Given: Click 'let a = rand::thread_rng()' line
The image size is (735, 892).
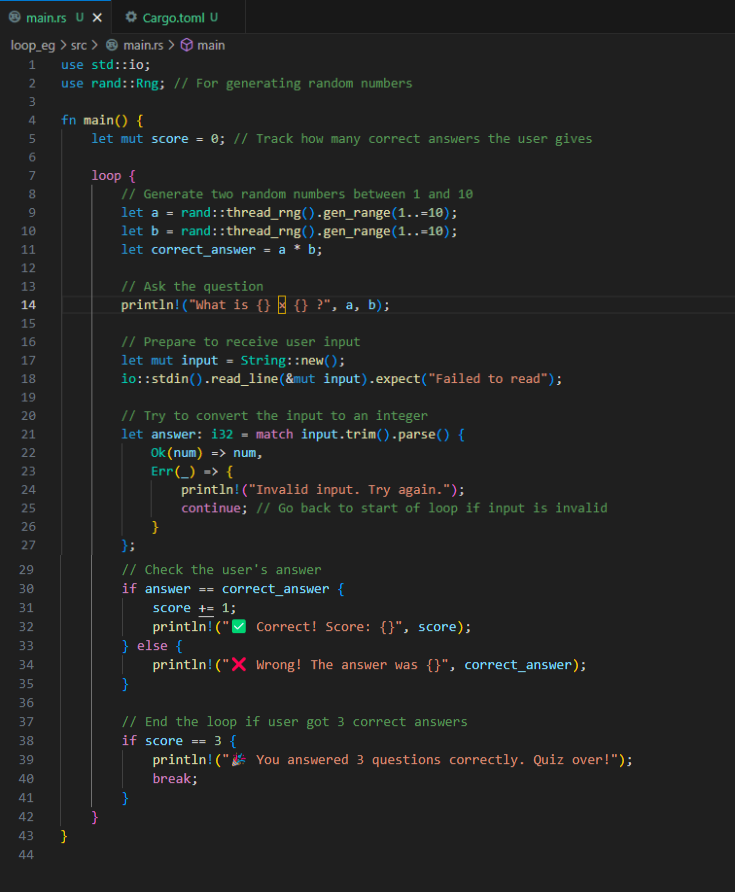Looking at the screenshot, I should [289, 213].
